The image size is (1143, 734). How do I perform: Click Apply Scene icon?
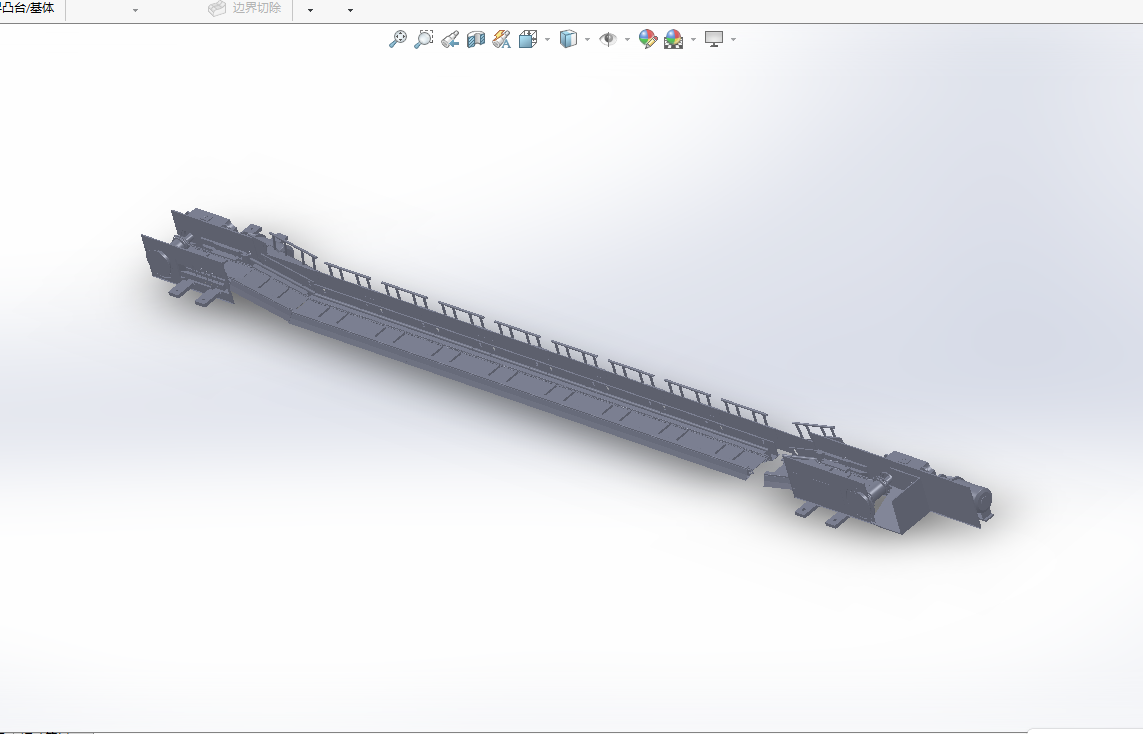click(x=674, y=39)
